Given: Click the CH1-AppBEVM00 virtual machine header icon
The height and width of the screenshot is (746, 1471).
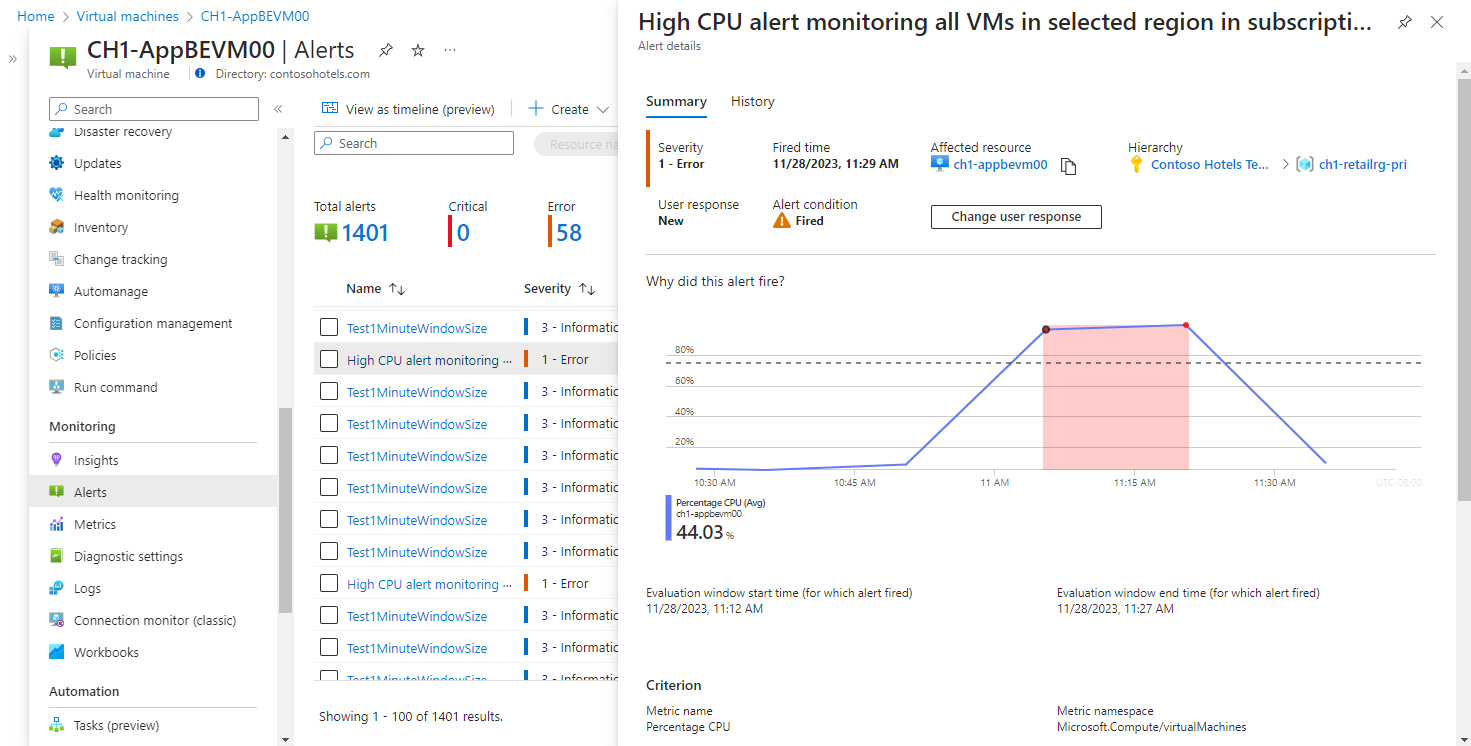Looking at the screenshot, I should click(63, 57).
